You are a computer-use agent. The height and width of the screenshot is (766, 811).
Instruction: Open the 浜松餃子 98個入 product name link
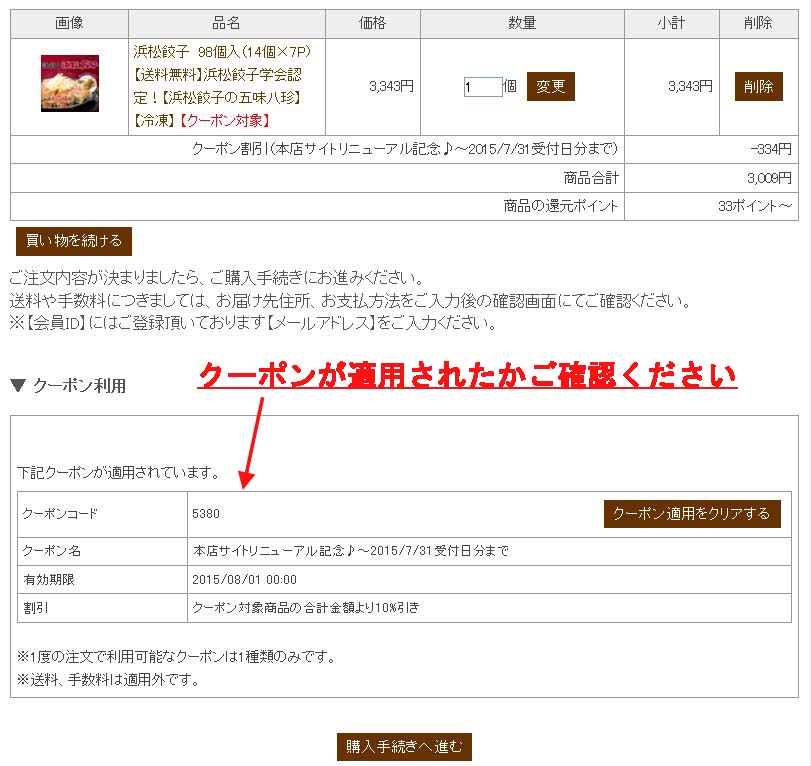pos(222,86)
